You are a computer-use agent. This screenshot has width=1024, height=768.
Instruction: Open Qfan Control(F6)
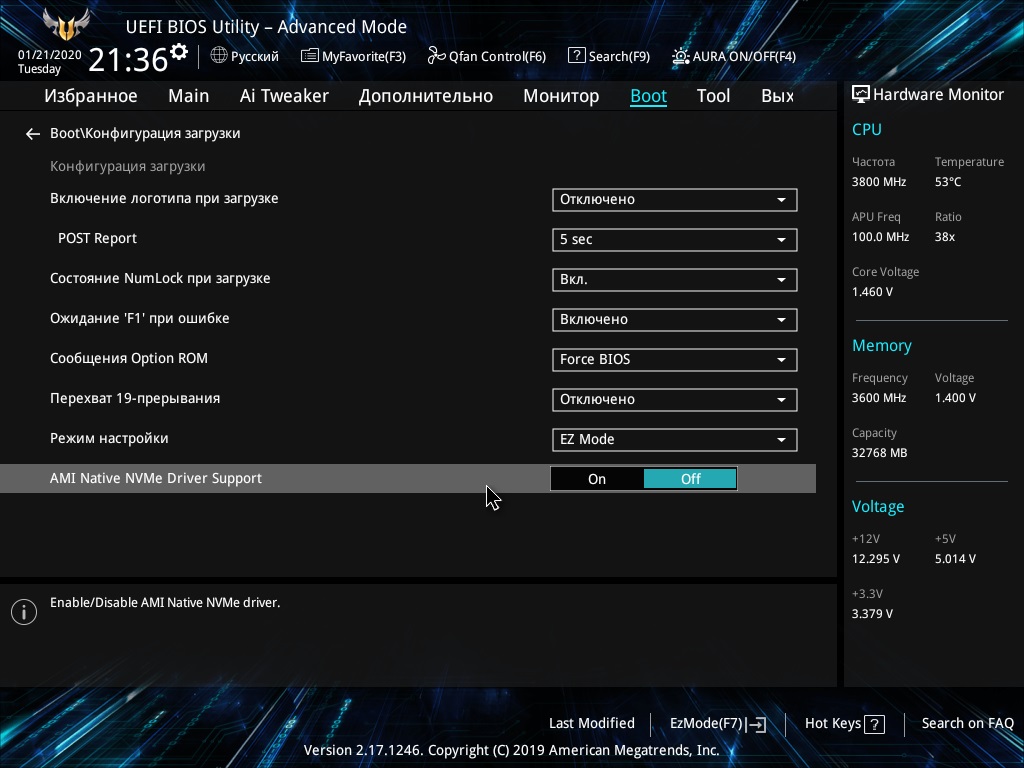[487, 56]
